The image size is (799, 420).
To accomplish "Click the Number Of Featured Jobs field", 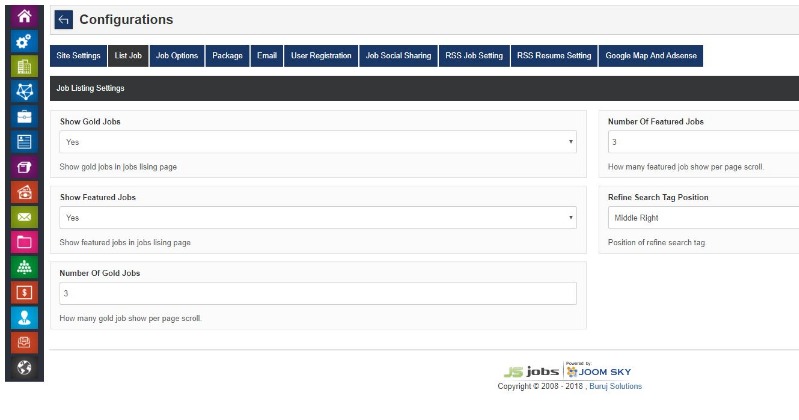I will tap(702, 142).
